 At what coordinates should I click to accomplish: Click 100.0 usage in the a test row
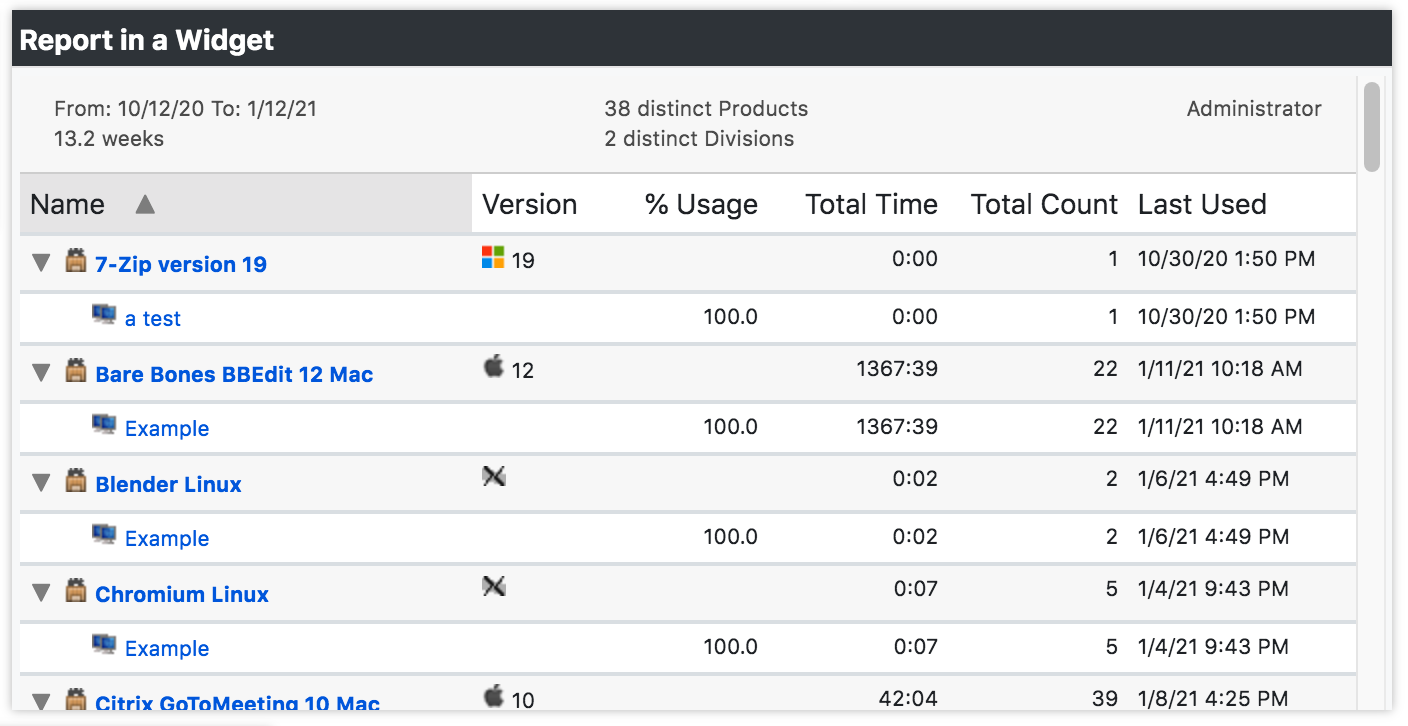730,317
